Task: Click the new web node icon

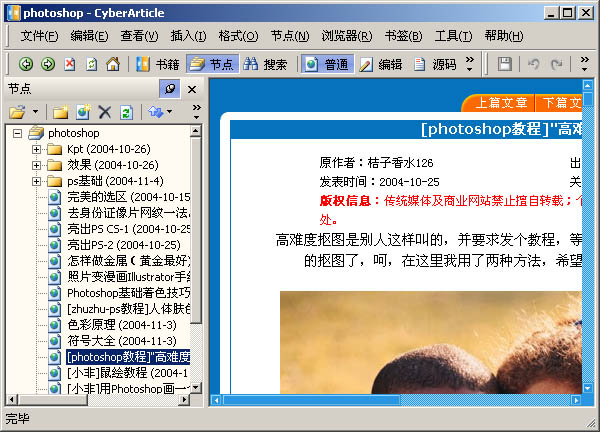Action: 83,112
